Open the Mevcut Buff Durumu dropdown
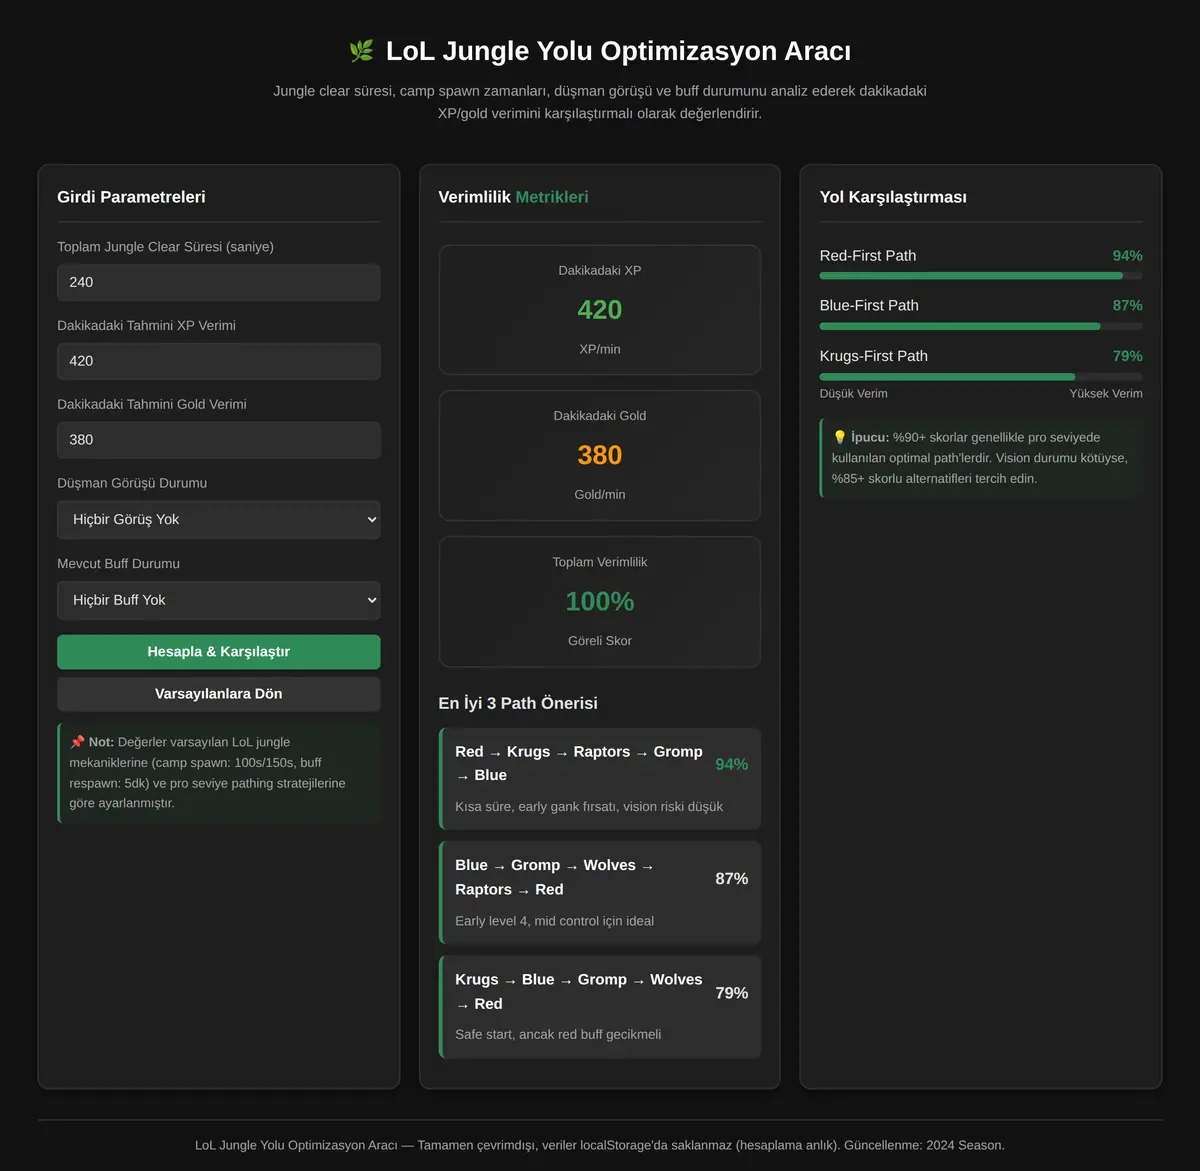 219,600
